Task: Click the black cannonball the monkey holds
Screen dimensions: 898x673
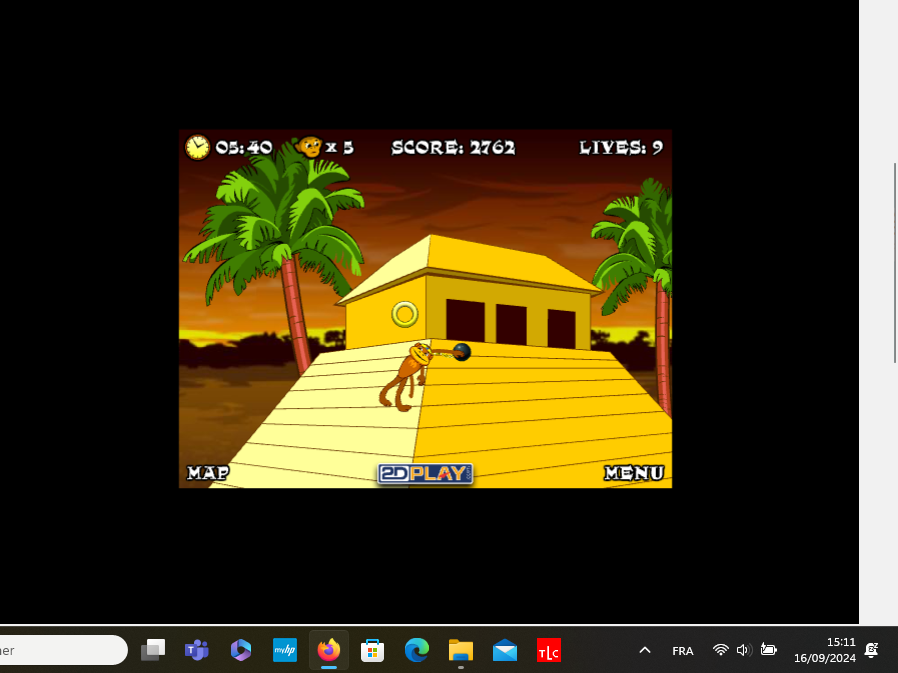Action: point(462,352)
